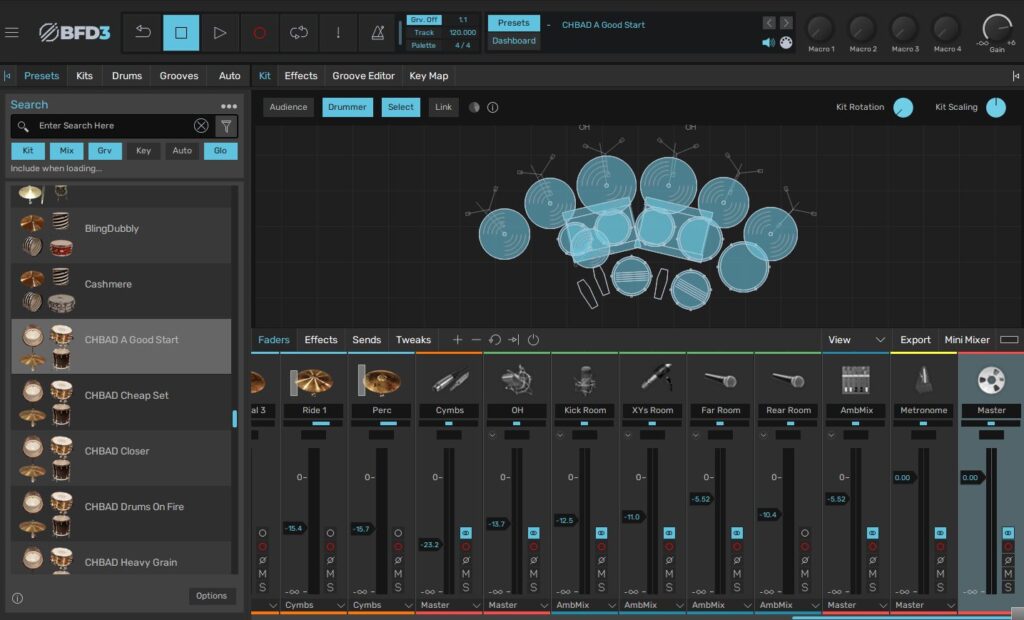Adjust the Kit Rotation knob

point(903,108)
